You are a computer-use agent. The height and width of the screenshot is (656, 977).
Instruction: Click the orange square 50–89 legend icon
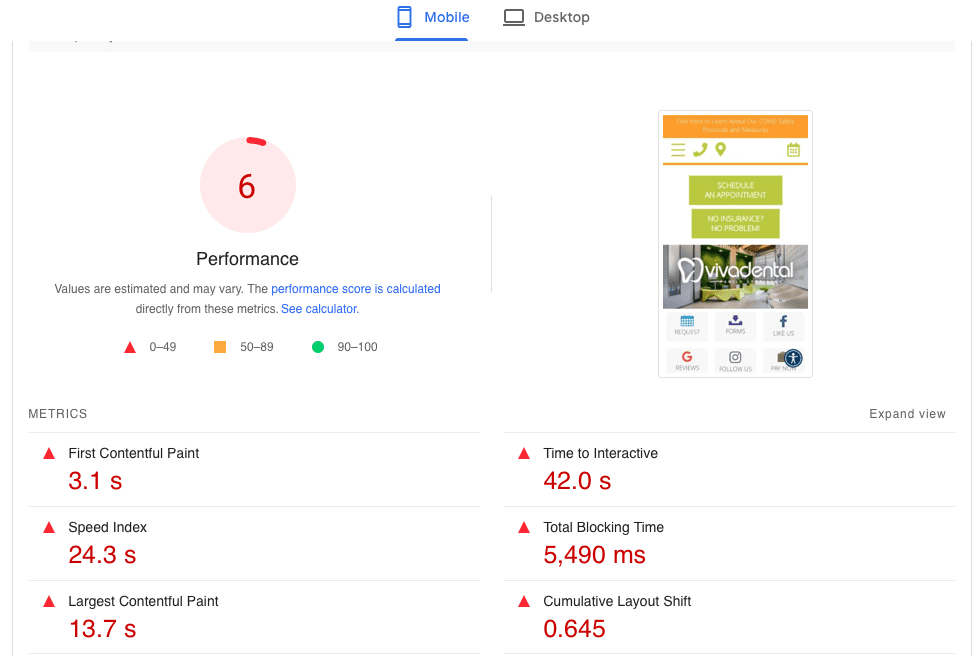click(x=220, y=347)
